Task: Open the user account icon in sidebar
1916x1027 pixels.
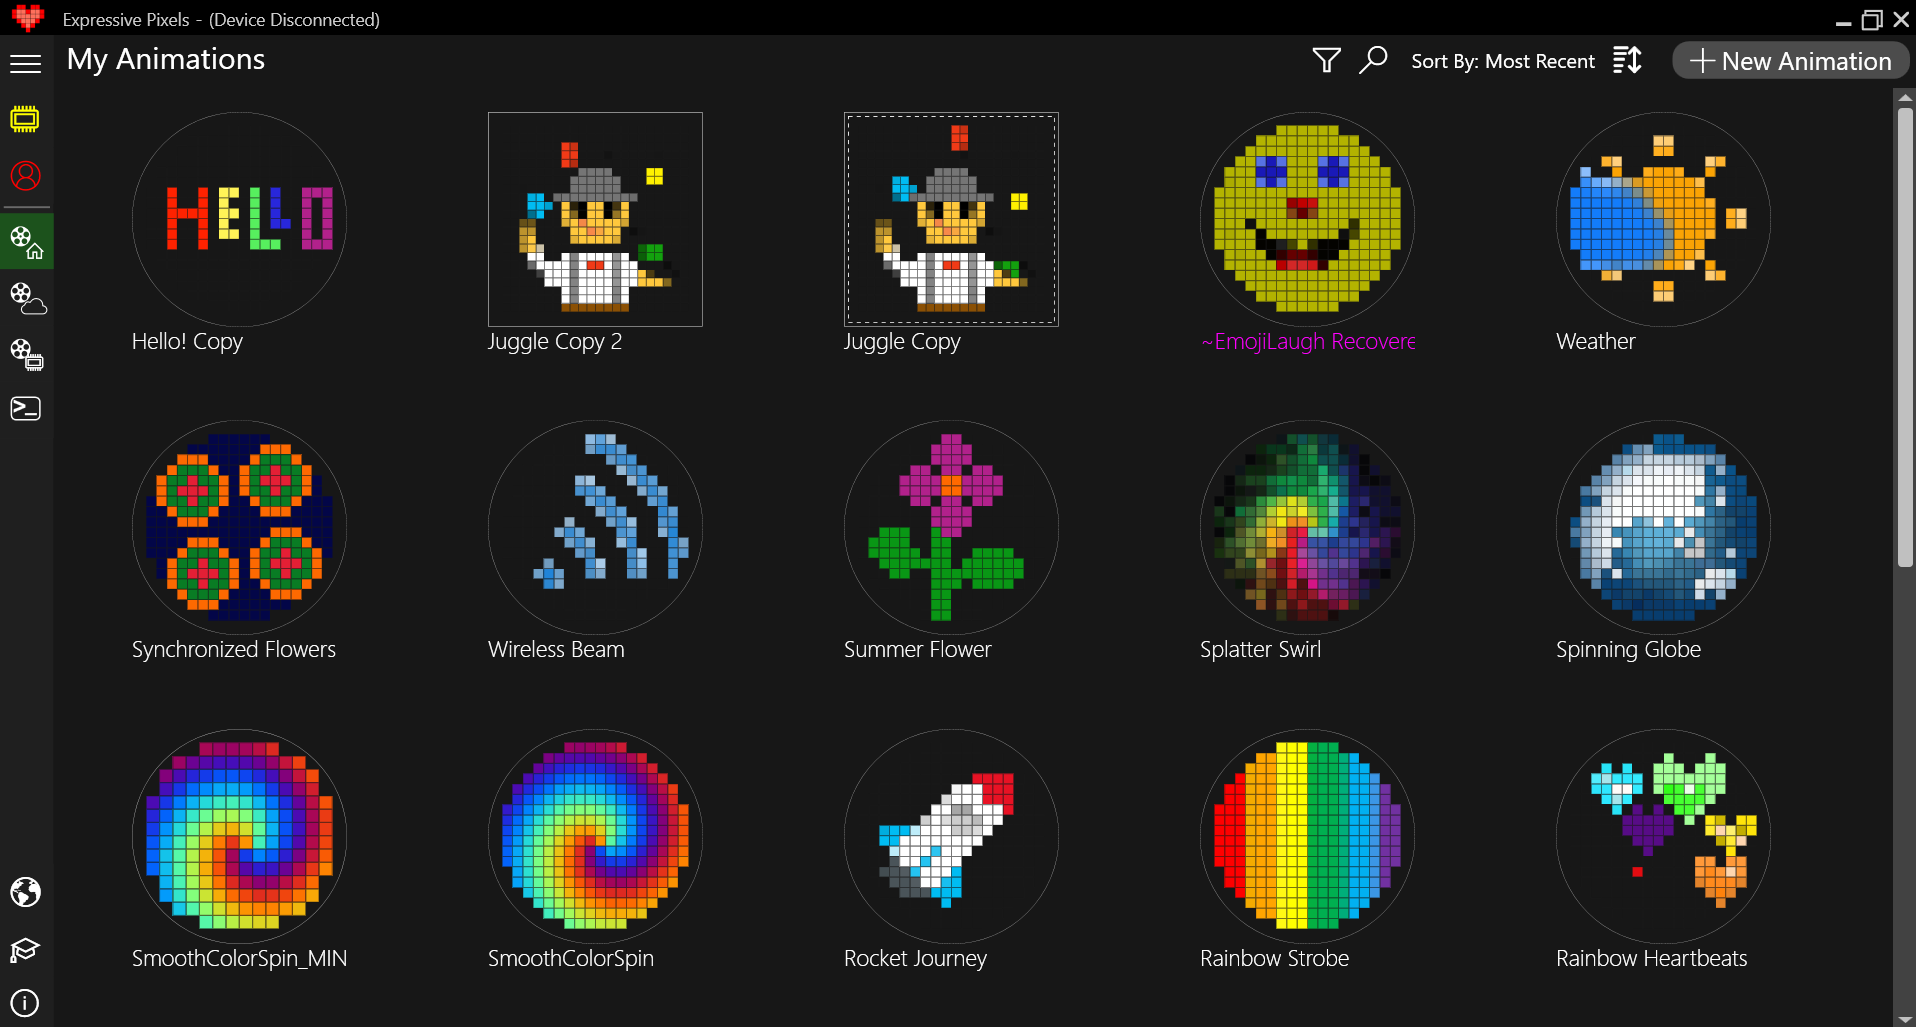Action: (26, 175)
